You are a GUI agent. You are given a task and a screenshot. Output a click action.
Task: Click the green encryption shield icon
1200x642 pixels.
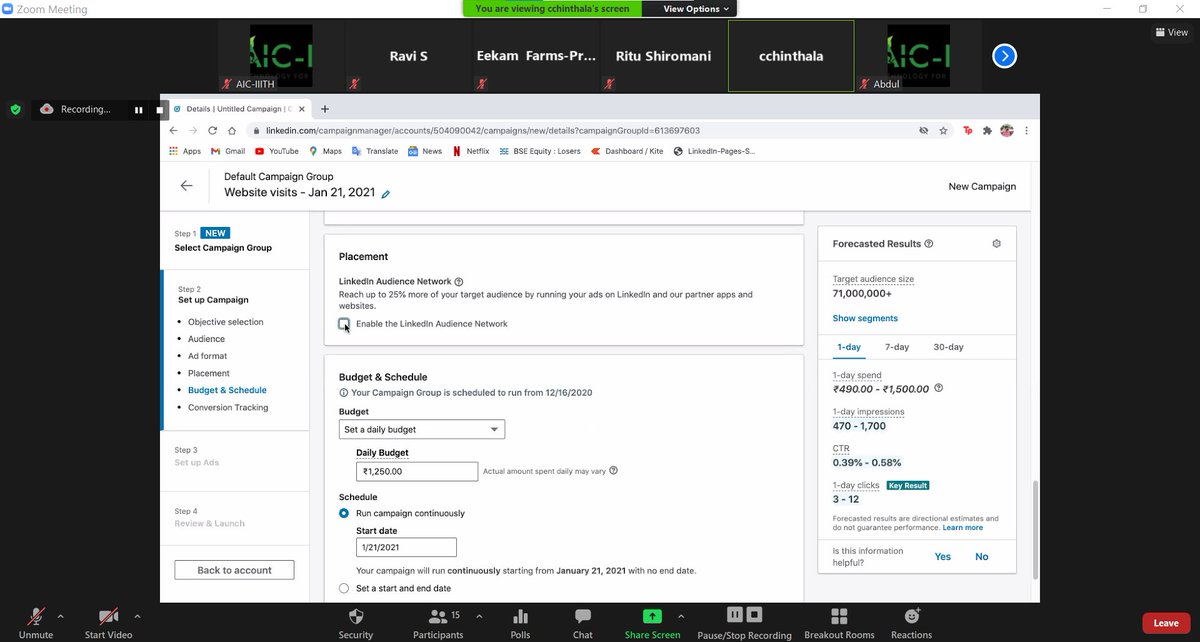15,109
